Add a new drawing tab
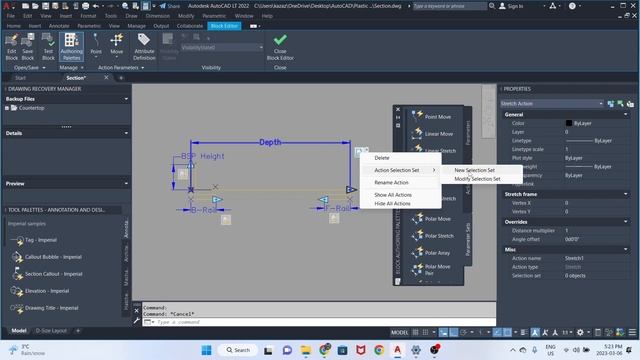The width and height of the screenshot is (640, 360). (x=121, y=78)
